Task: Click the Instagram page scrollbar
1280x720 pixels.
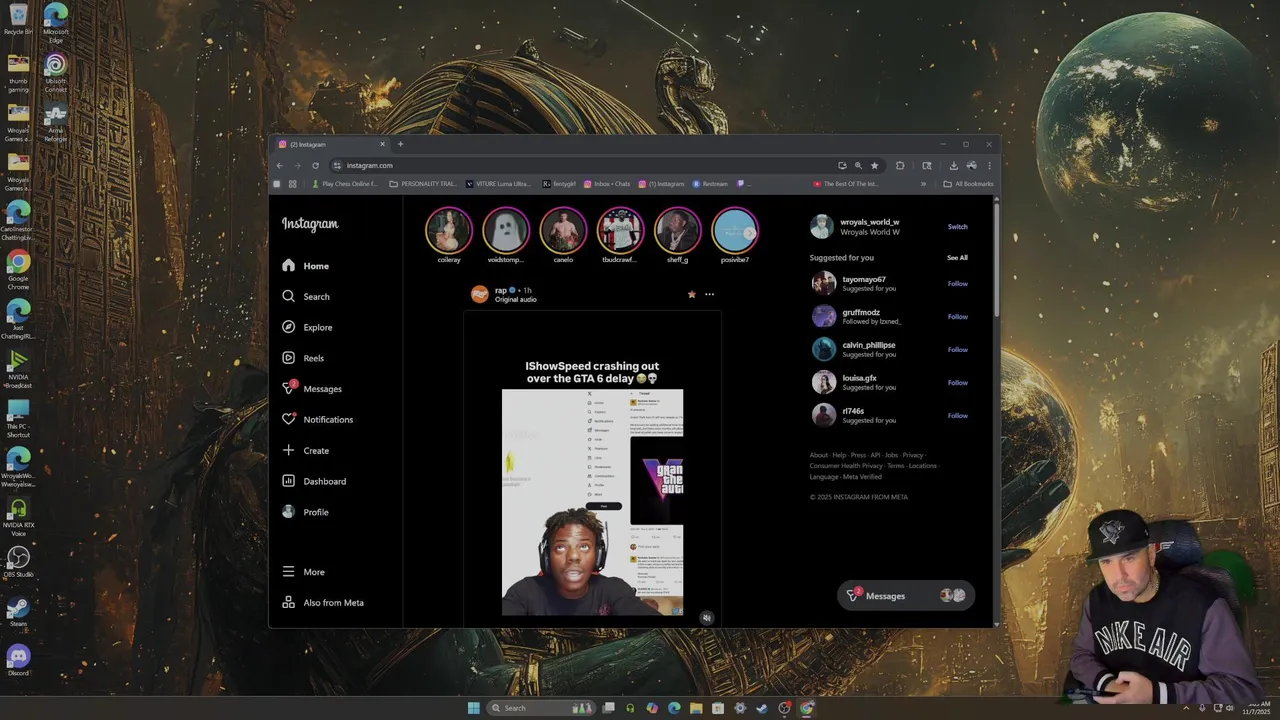Action: point(996,260)
